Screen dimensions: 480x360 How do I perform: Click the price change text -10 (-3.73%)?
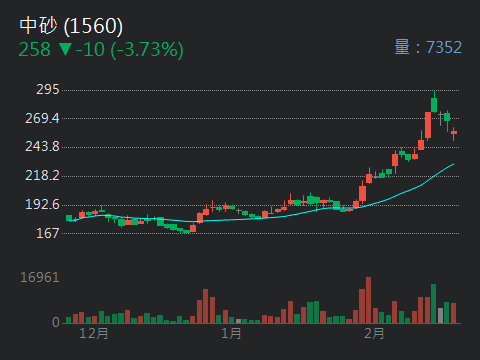pyautogui.click(x=129, y=50)
